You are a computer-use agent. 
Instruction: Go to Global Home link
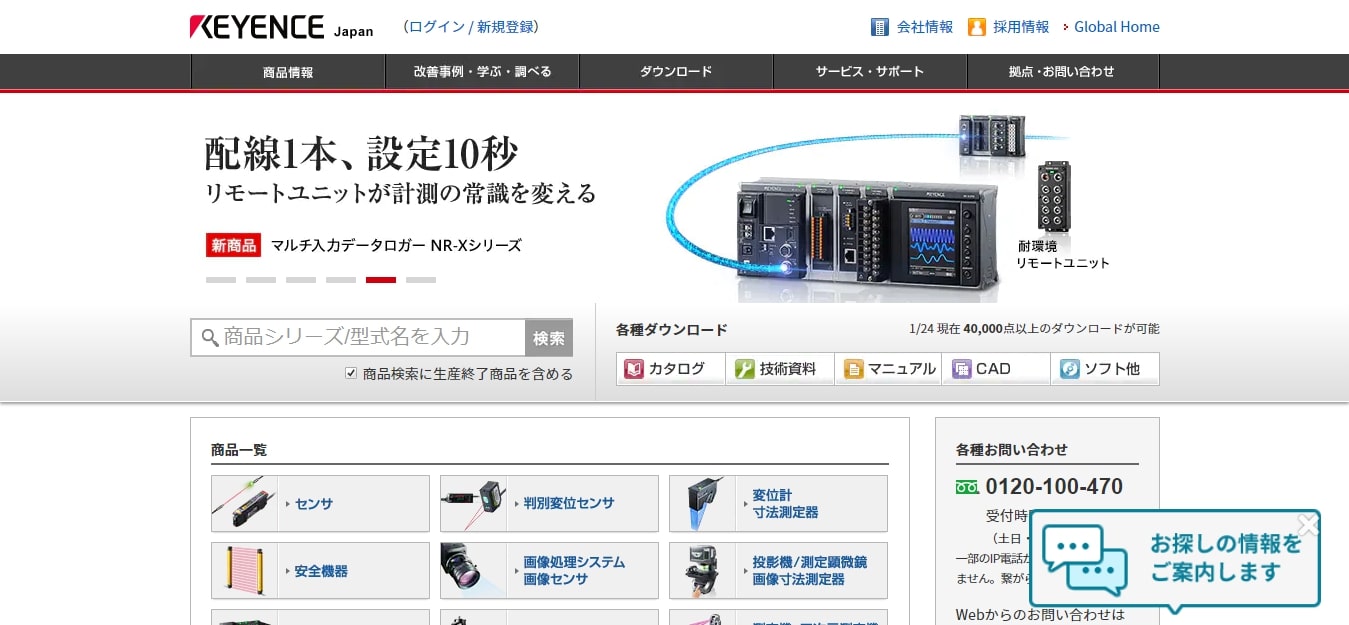coord(1117,27)
